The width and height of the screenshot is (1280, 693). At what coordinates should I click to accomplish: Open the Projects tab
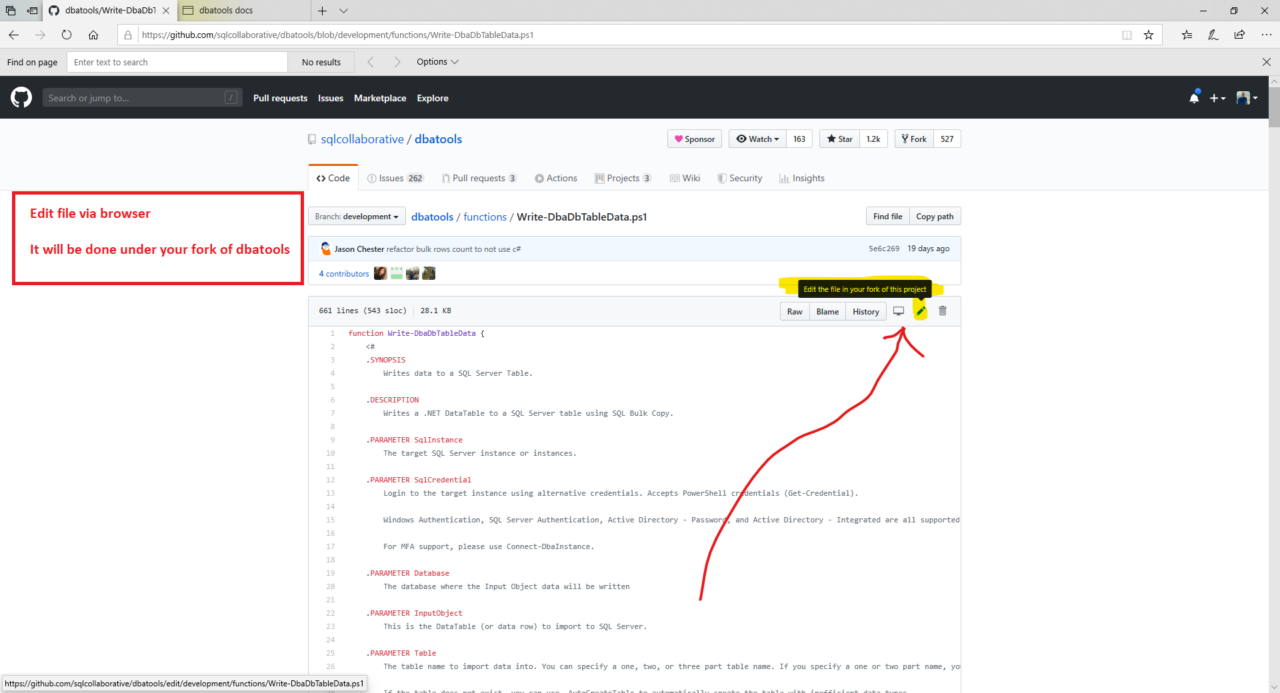pyautogui.click(x=622, y=178)
